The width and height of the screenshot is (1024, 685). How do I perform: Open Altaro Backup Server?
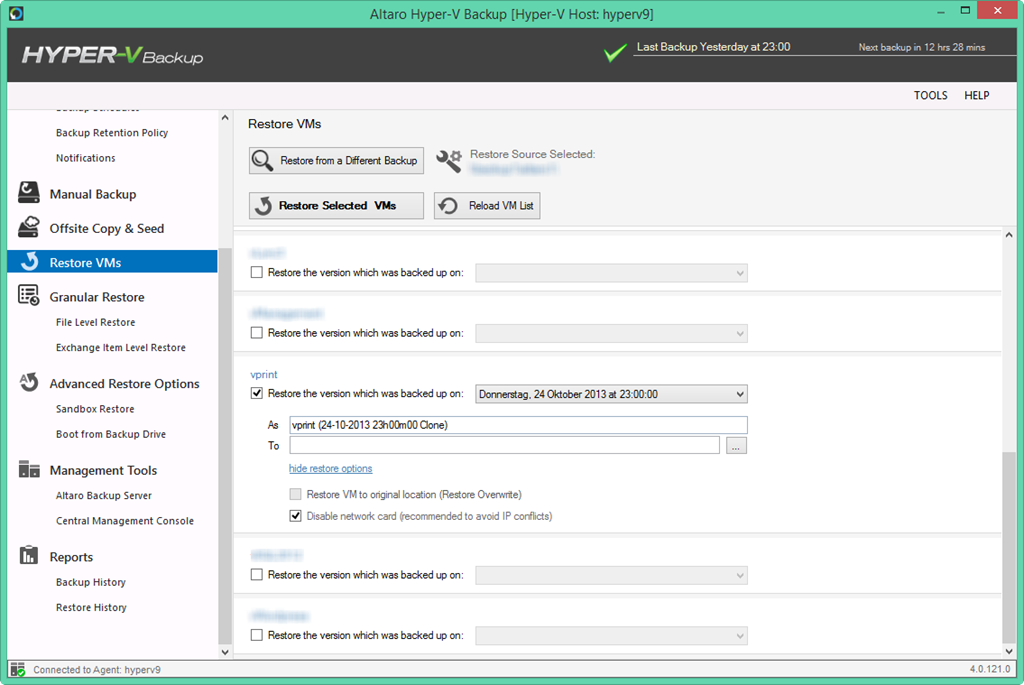[x=104, y=496]
